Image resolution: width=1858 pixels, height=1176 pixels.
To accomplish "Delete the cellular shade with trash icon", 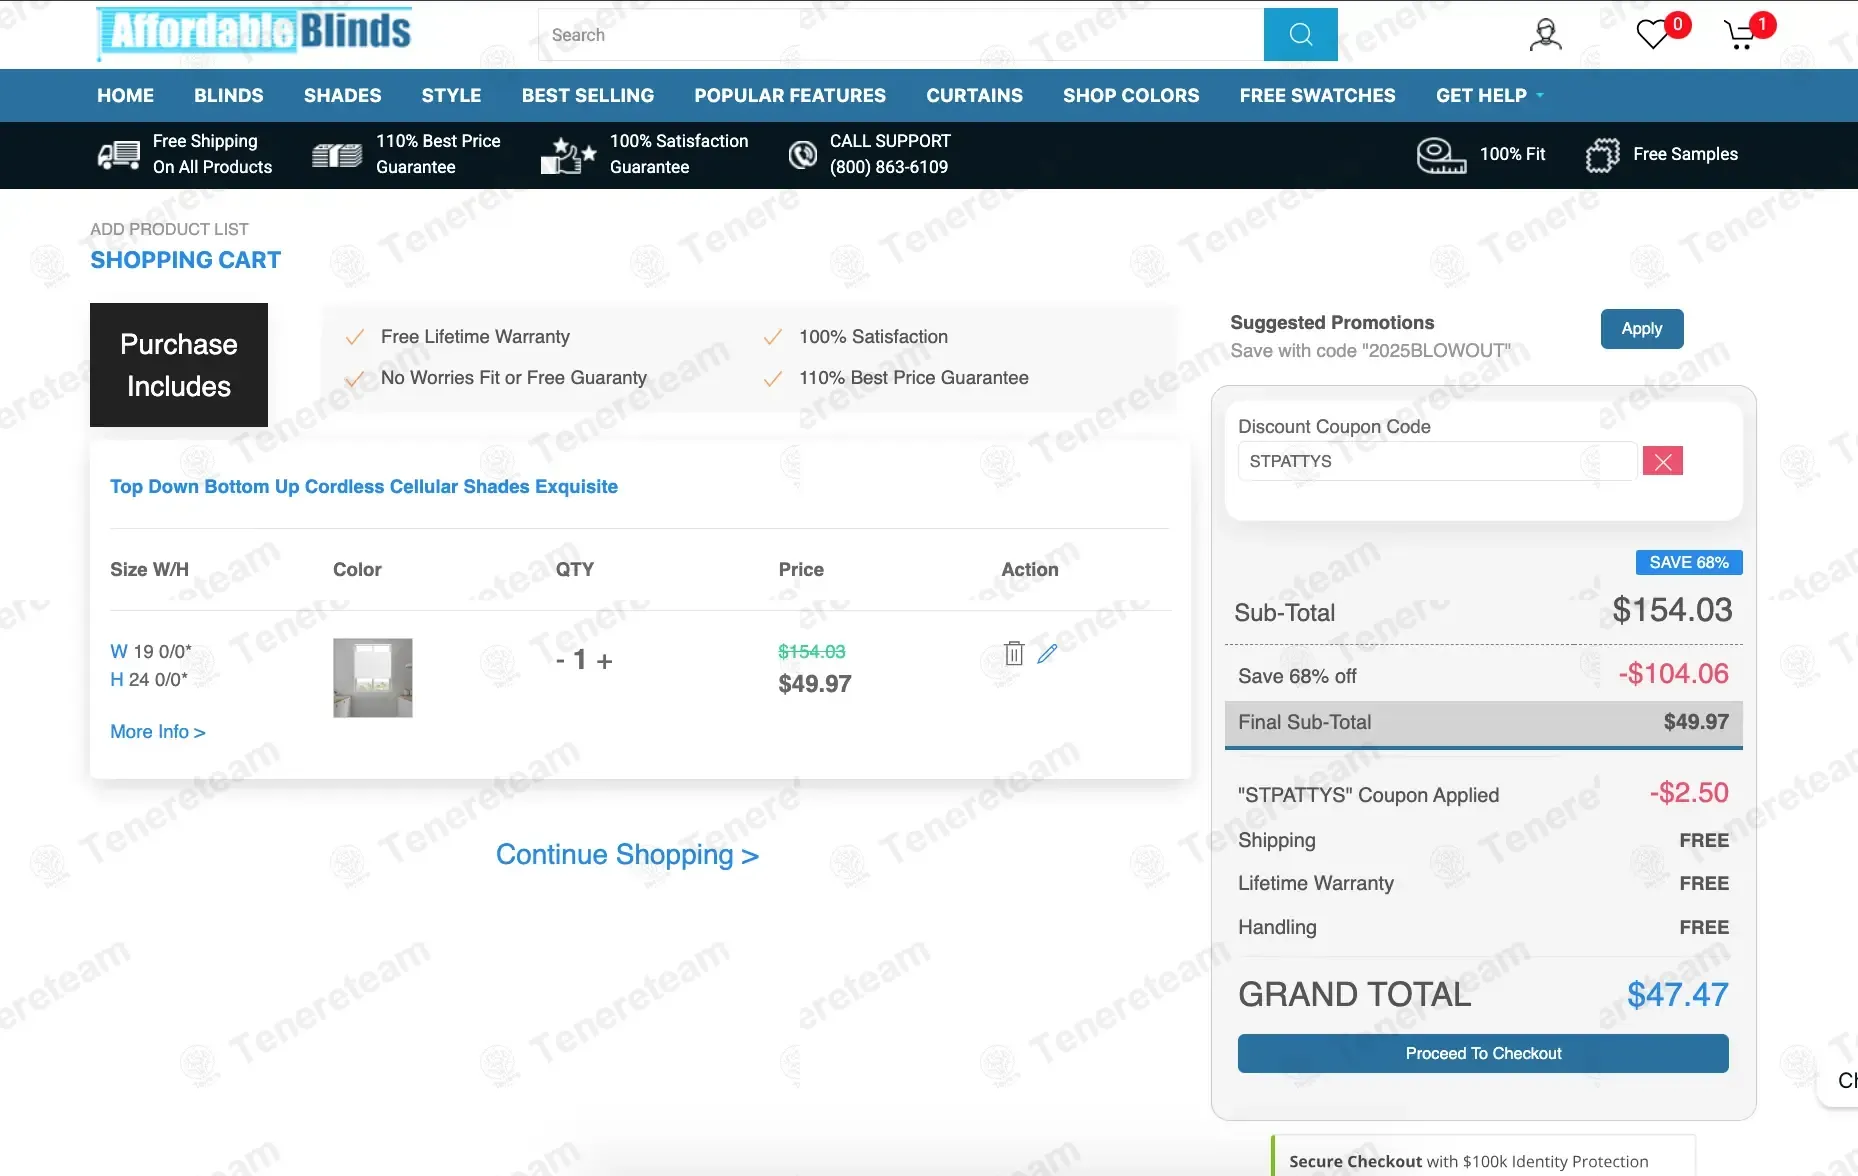I will (1014, 654).
